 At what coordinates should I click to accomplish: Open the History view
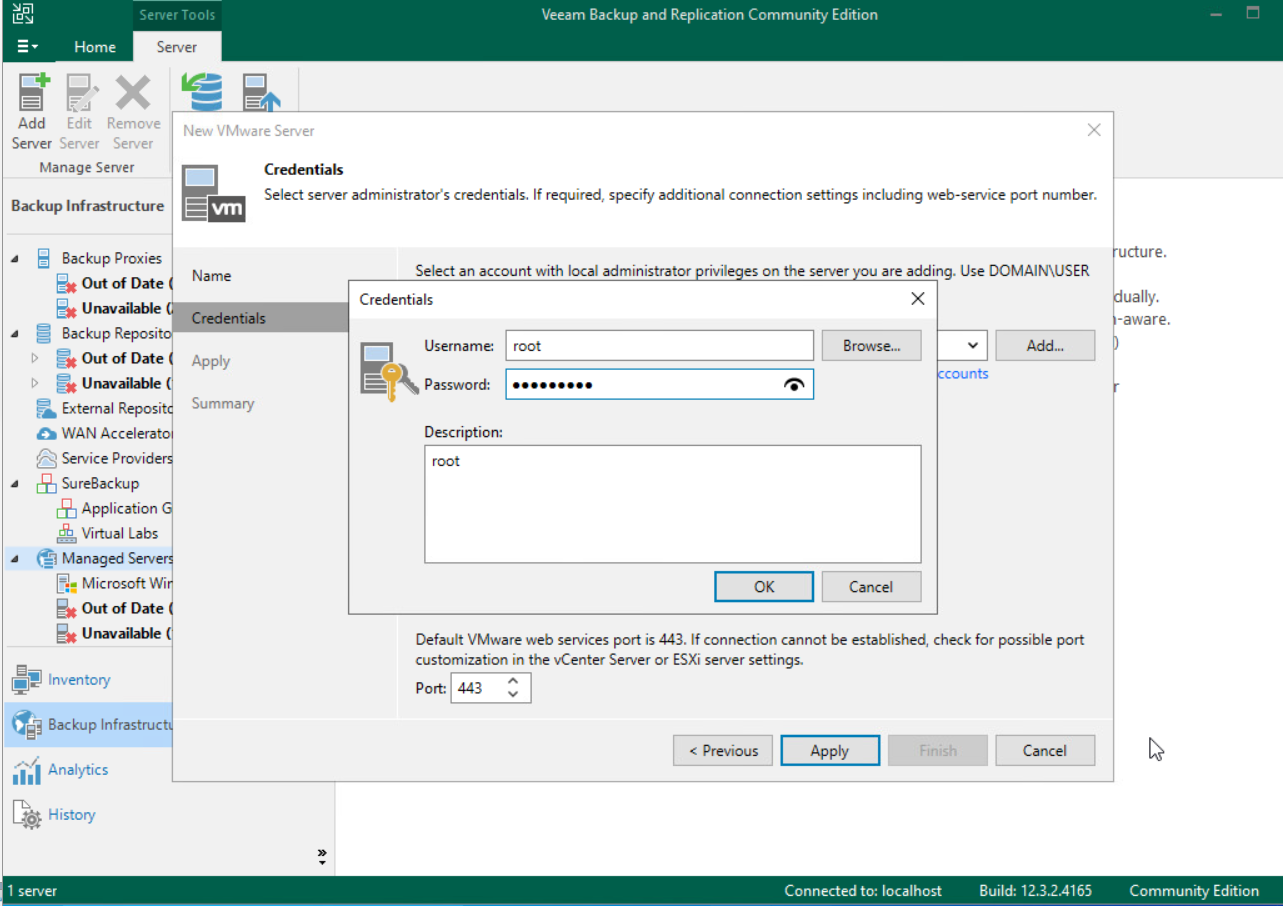[71, 815]
